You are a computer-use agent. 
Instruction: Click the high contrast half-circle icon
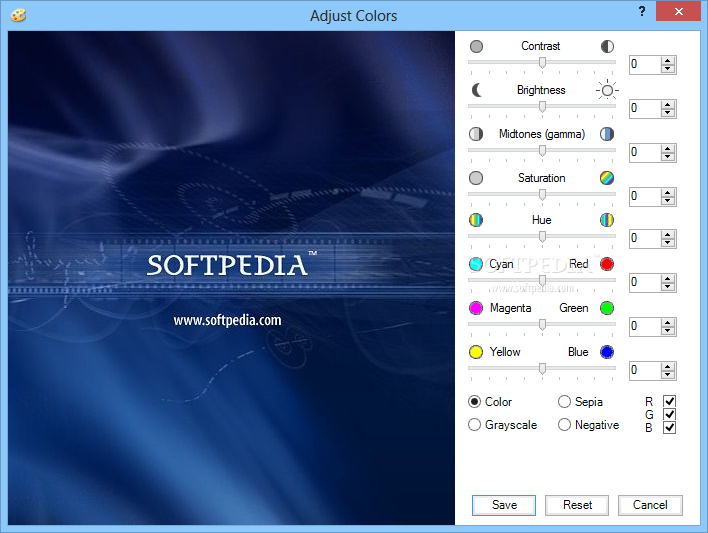pos(607,47)
